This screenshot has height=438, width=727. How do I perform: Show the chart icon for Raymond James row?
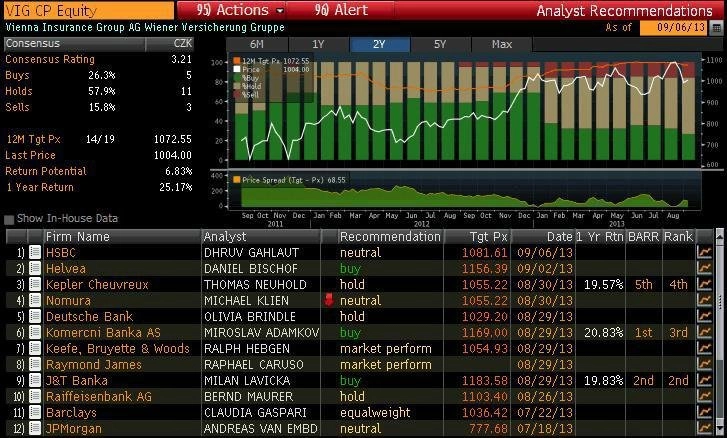(704, 364)
